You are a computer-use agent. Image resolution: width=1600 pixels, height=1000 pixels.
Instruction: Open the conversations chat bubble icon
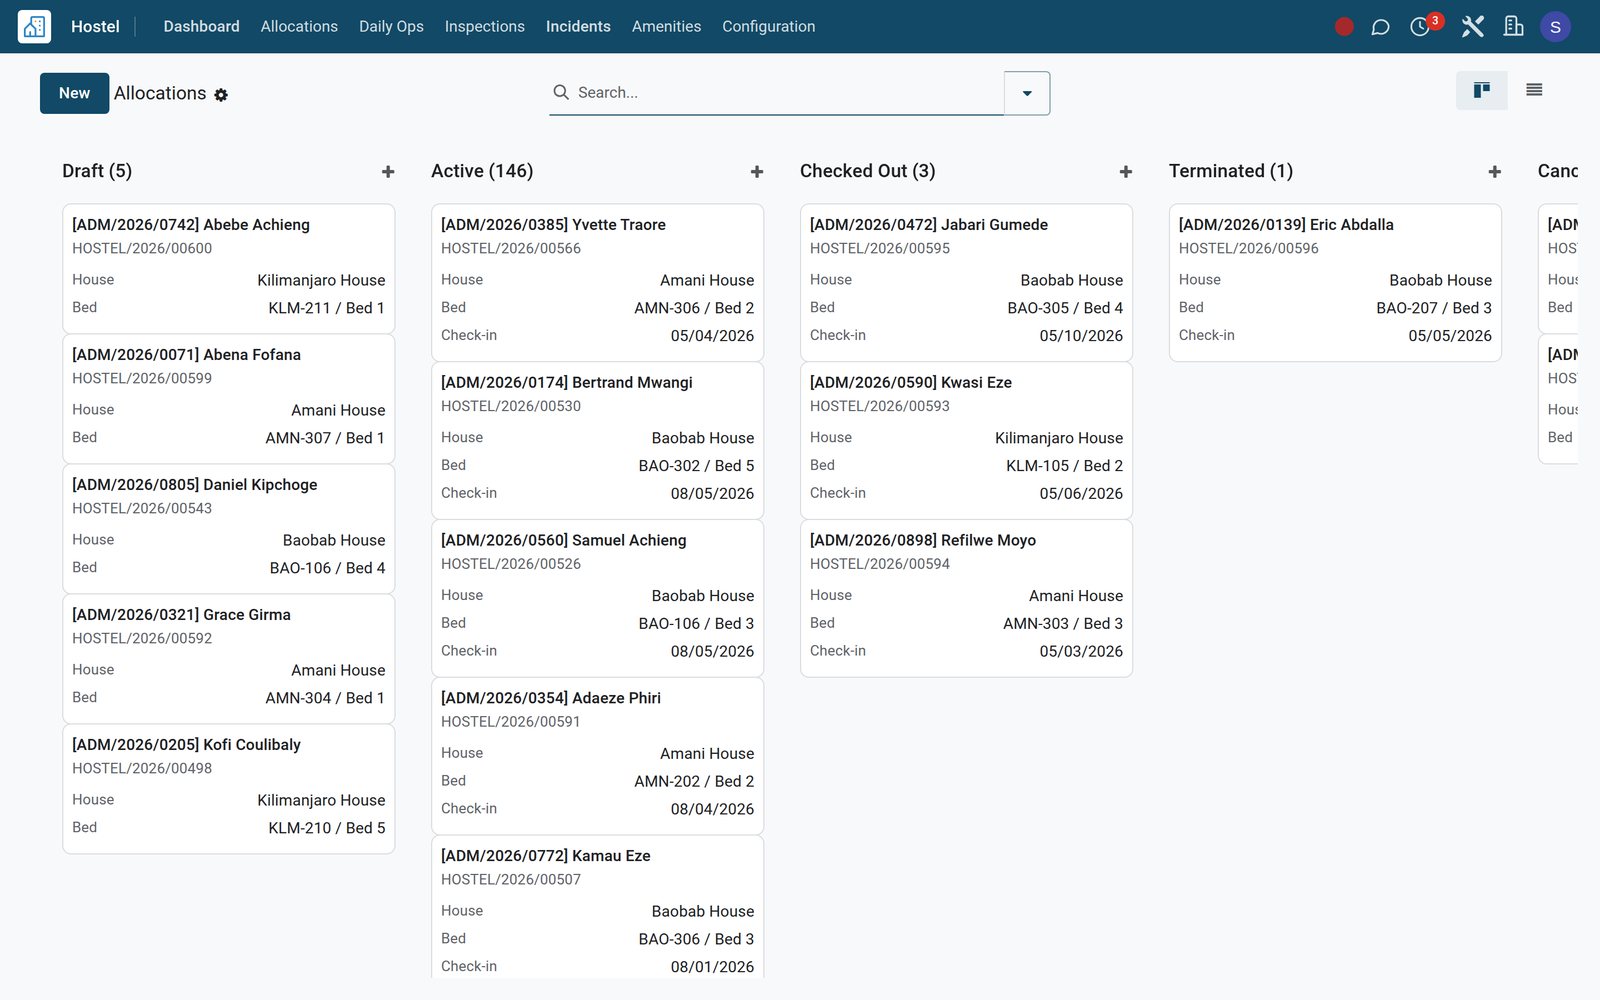tap(1380, 27)
